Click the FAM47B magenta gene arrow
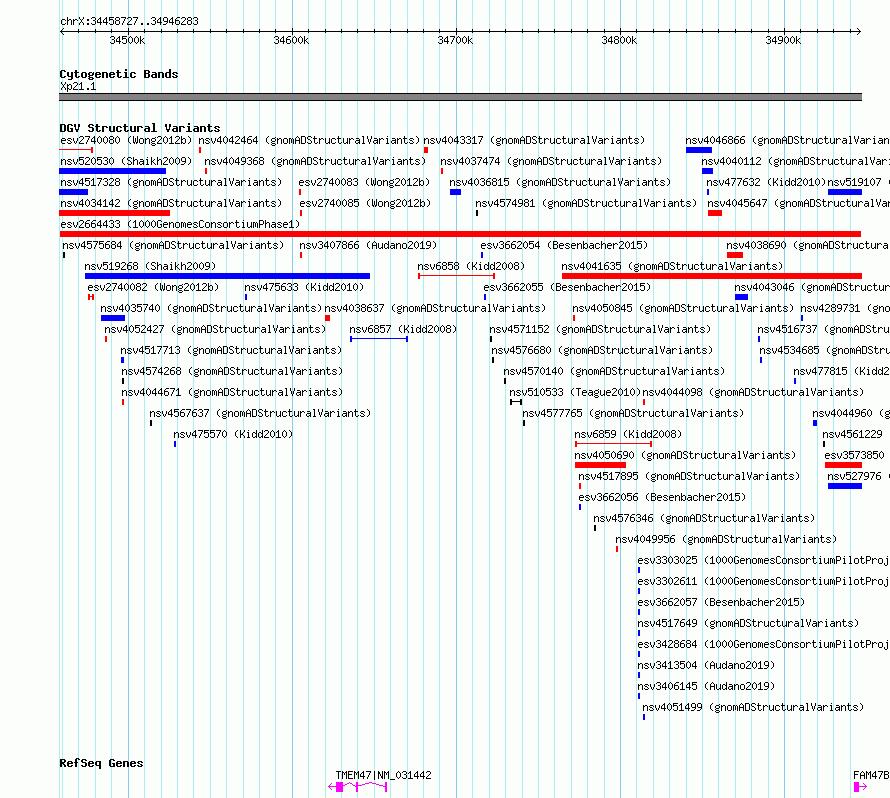 tap(860, 787)
